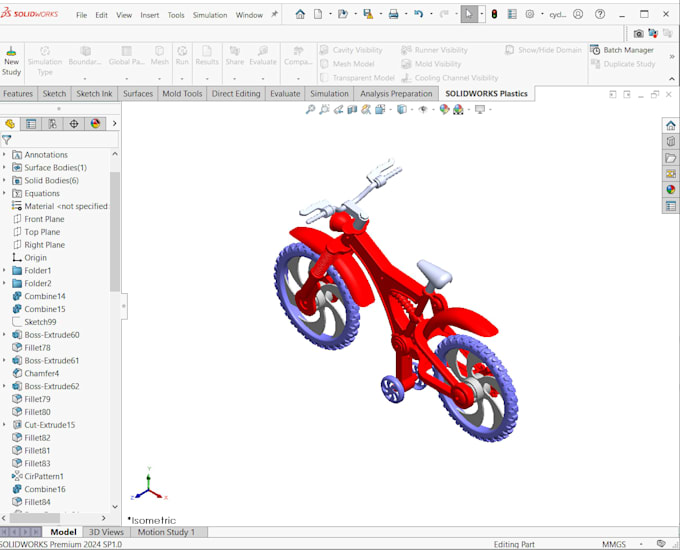Switch to the Mold Tools tab
The width and height of the screenshot is (680, 550).
[182, 94]
